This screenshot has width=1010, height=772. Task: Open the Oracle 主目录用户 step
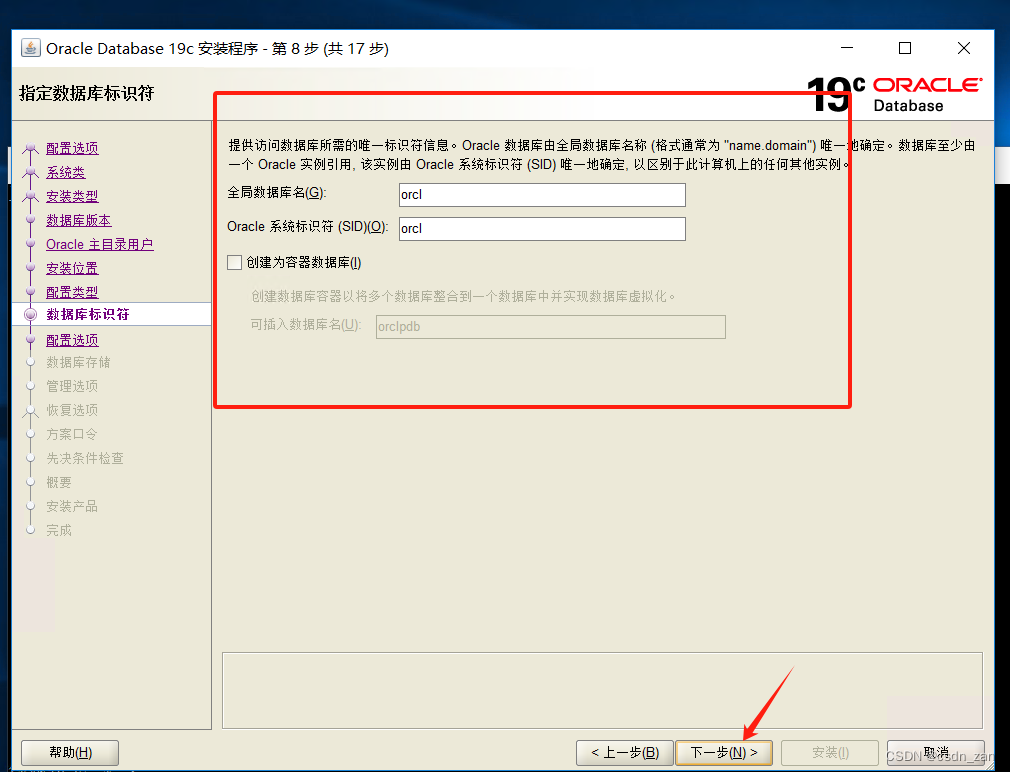(100, 244)
